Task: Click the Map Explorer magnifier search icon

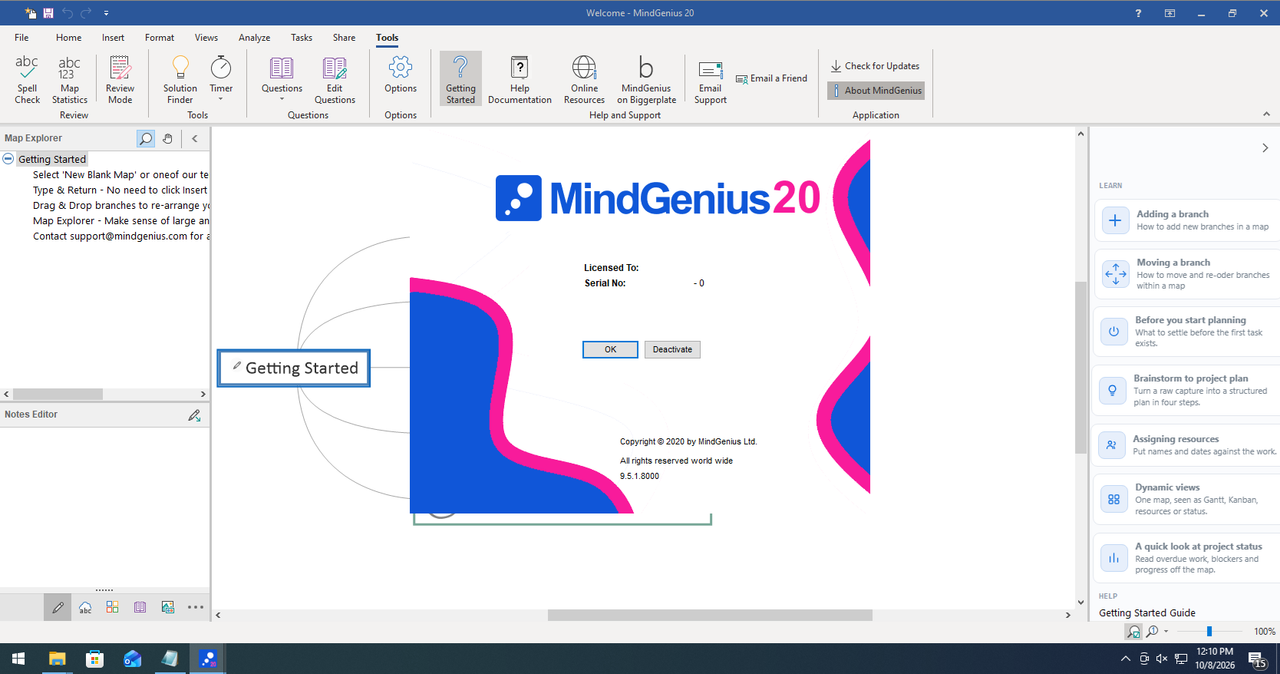Action: click(146, 139)
